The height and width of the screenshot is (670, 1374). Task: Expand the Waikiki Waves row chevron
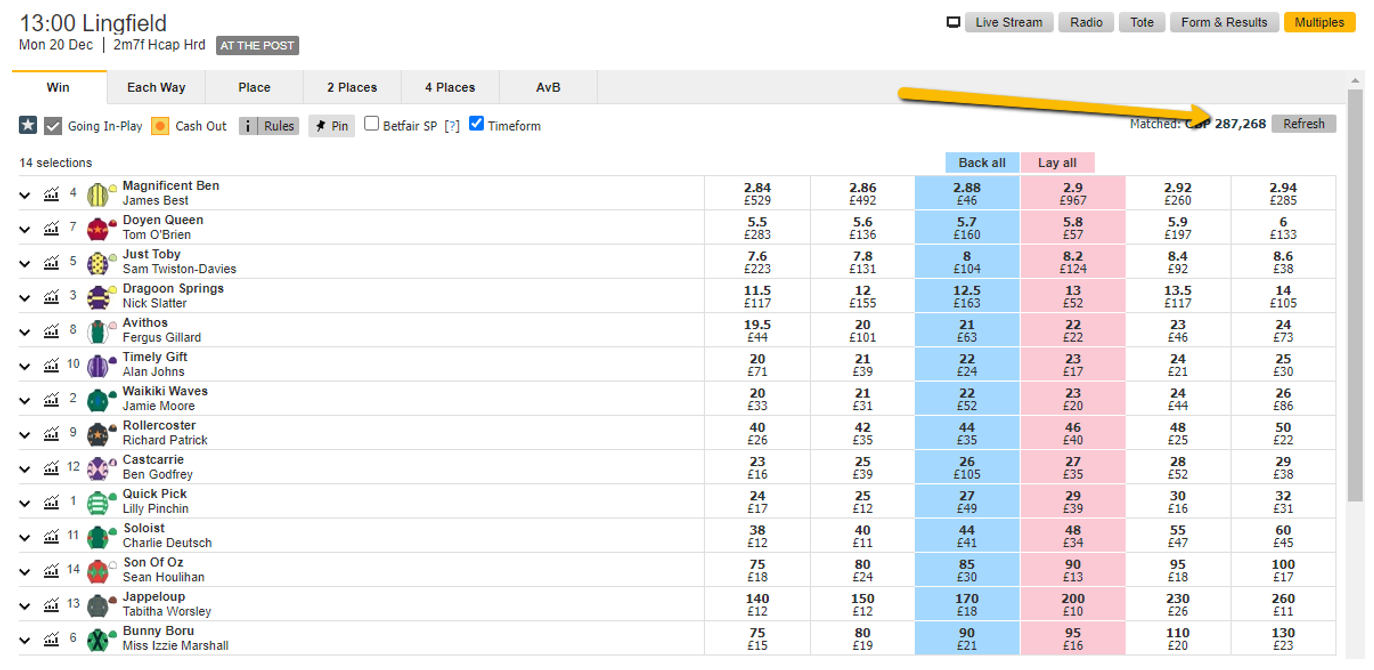[25, 400]
